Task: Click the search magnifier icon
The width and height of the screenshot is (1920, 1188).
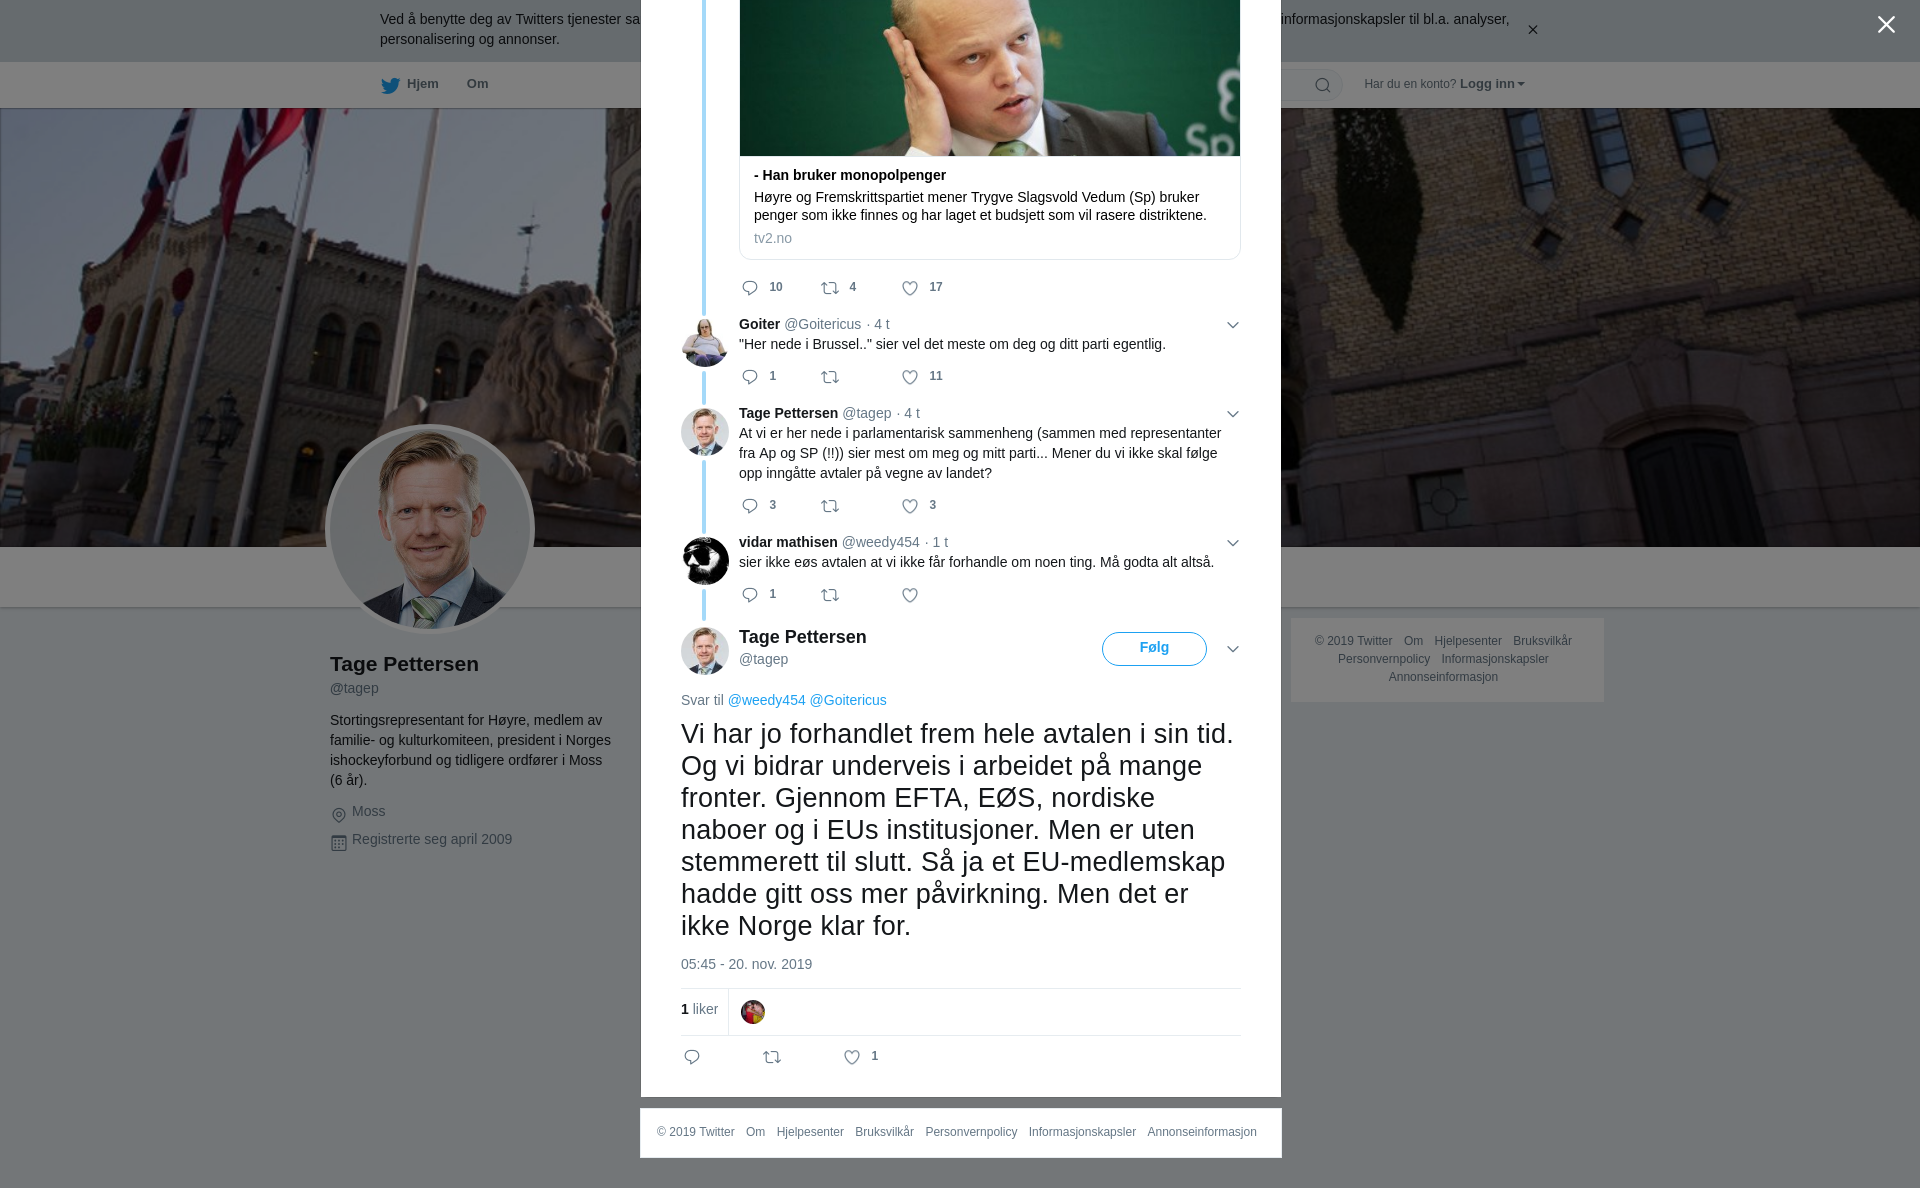Action: [x=1322, y=85]
